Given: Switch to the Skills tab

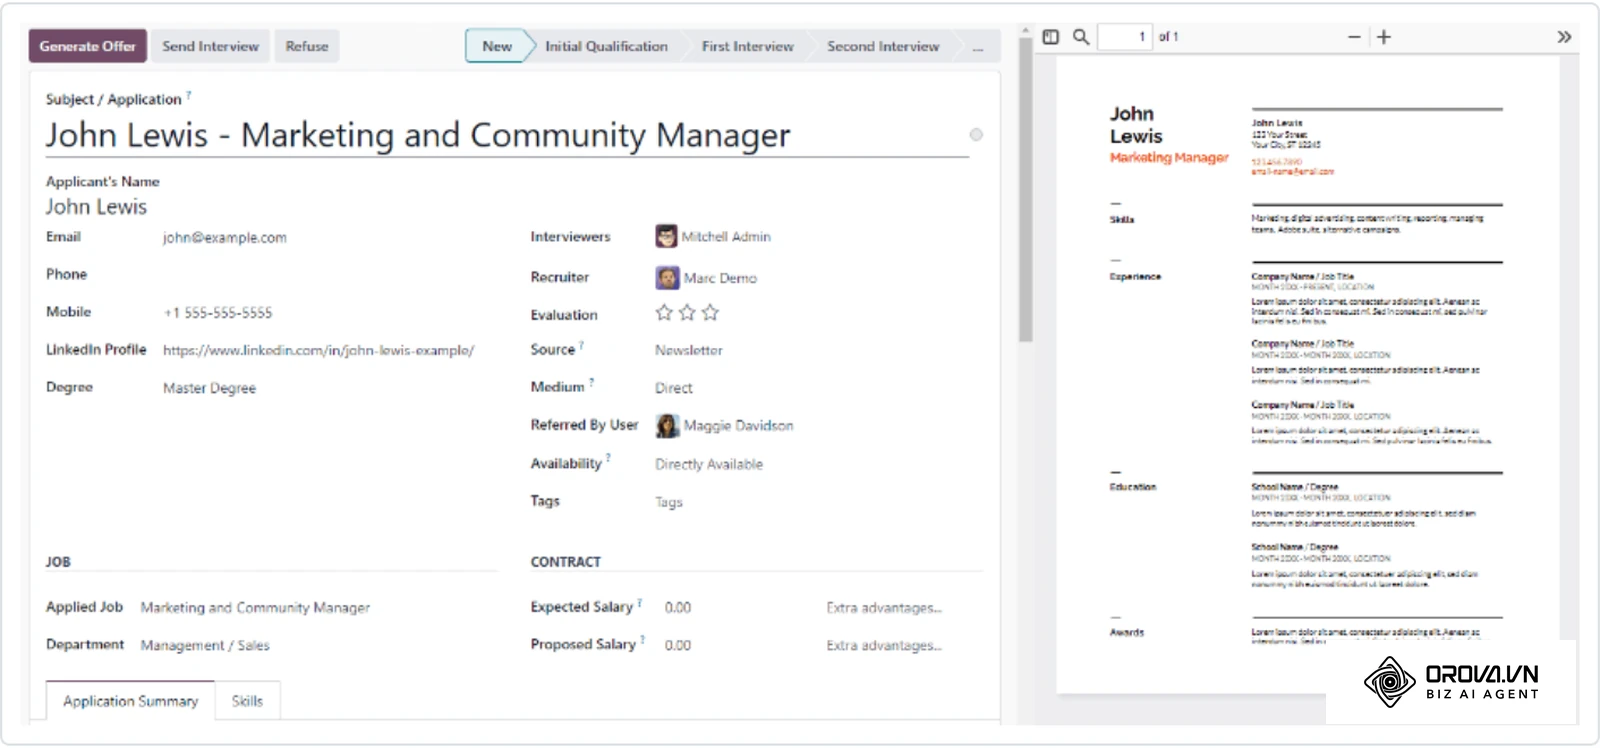Looking at the screenshot, I should [x=247, y=701].
